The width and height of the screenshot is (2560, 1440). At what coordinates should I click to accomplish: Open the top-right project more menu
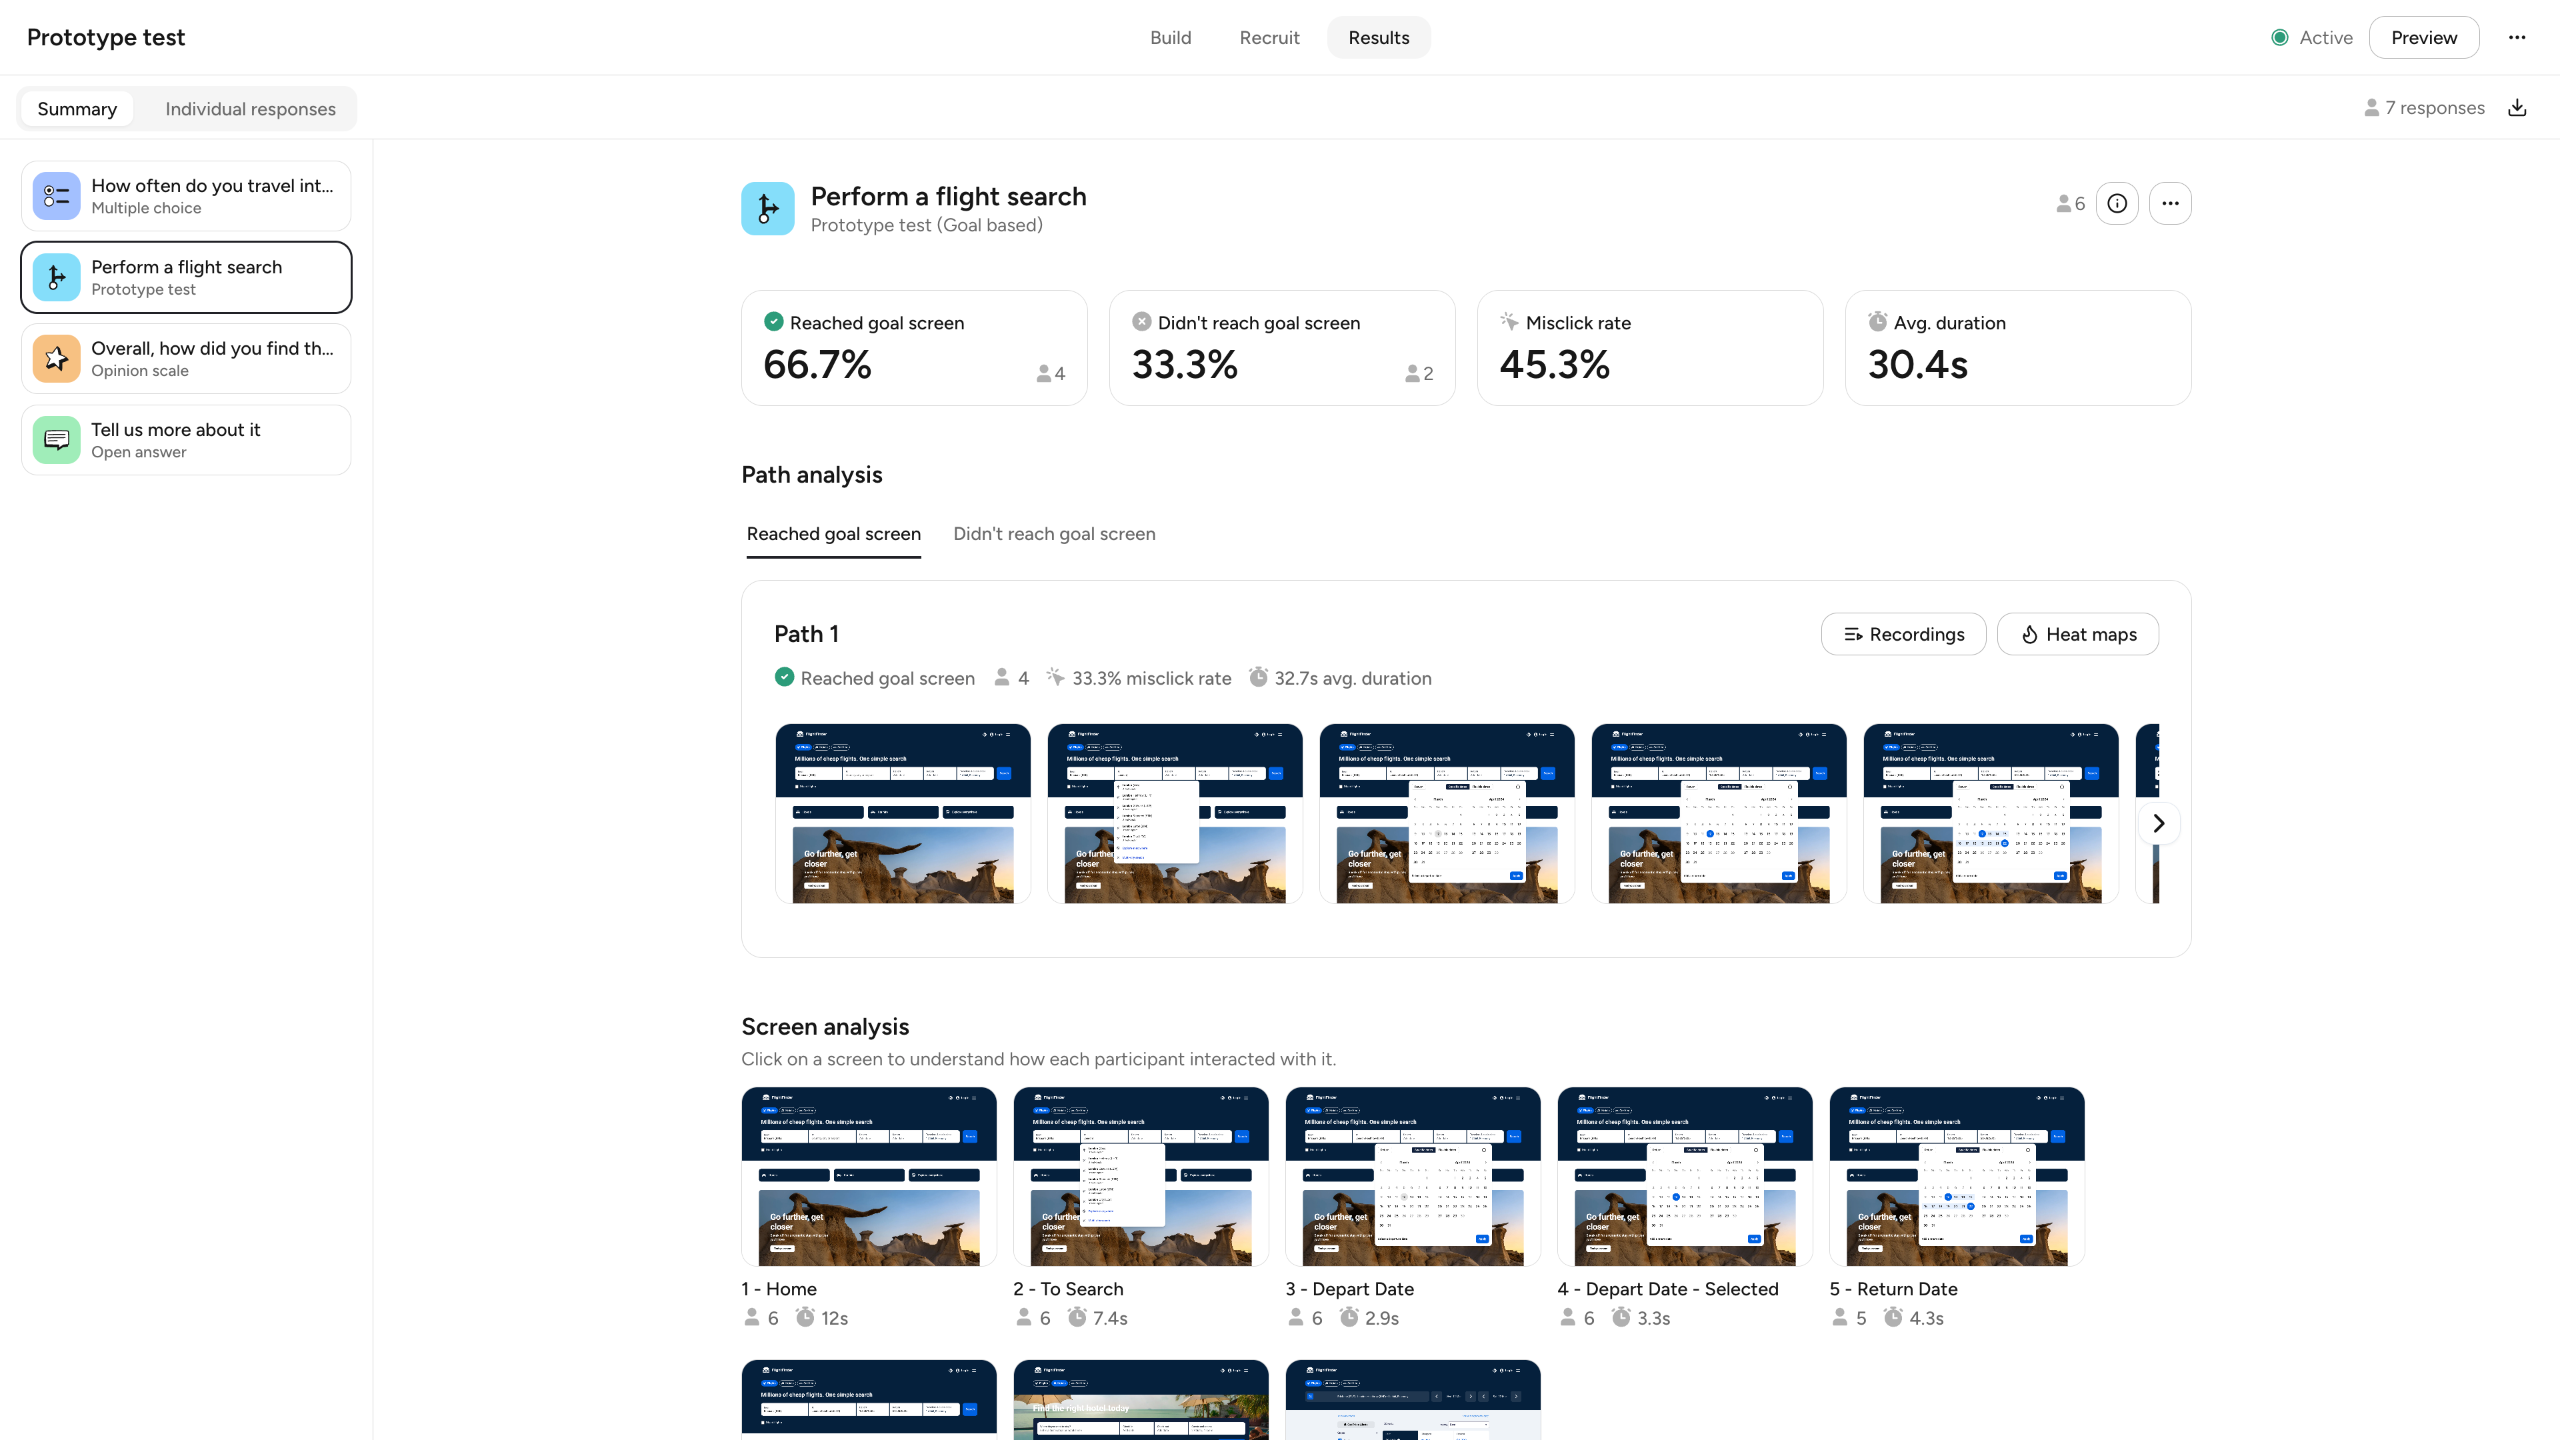coord(2517,38)
